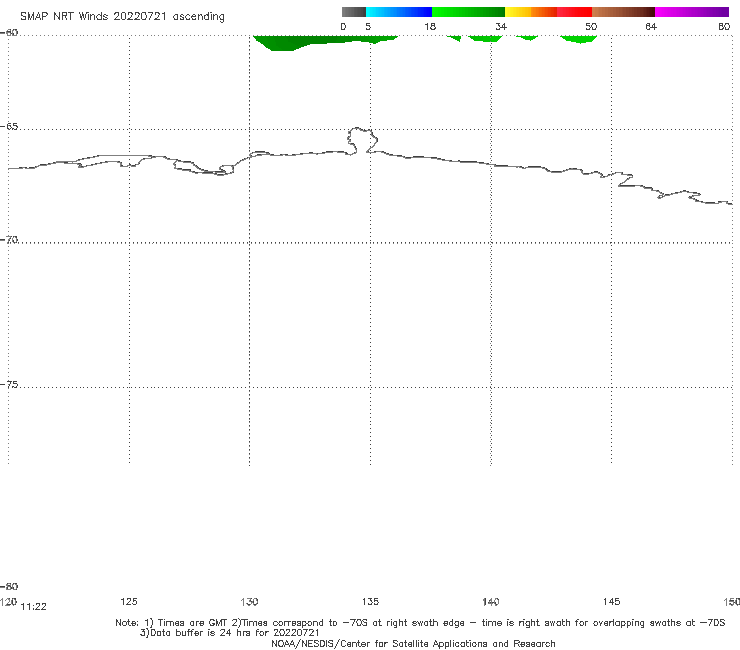The image size is (740, 650).
Task: Click the green segment of the color bar
Action: (x=468, y=12)
